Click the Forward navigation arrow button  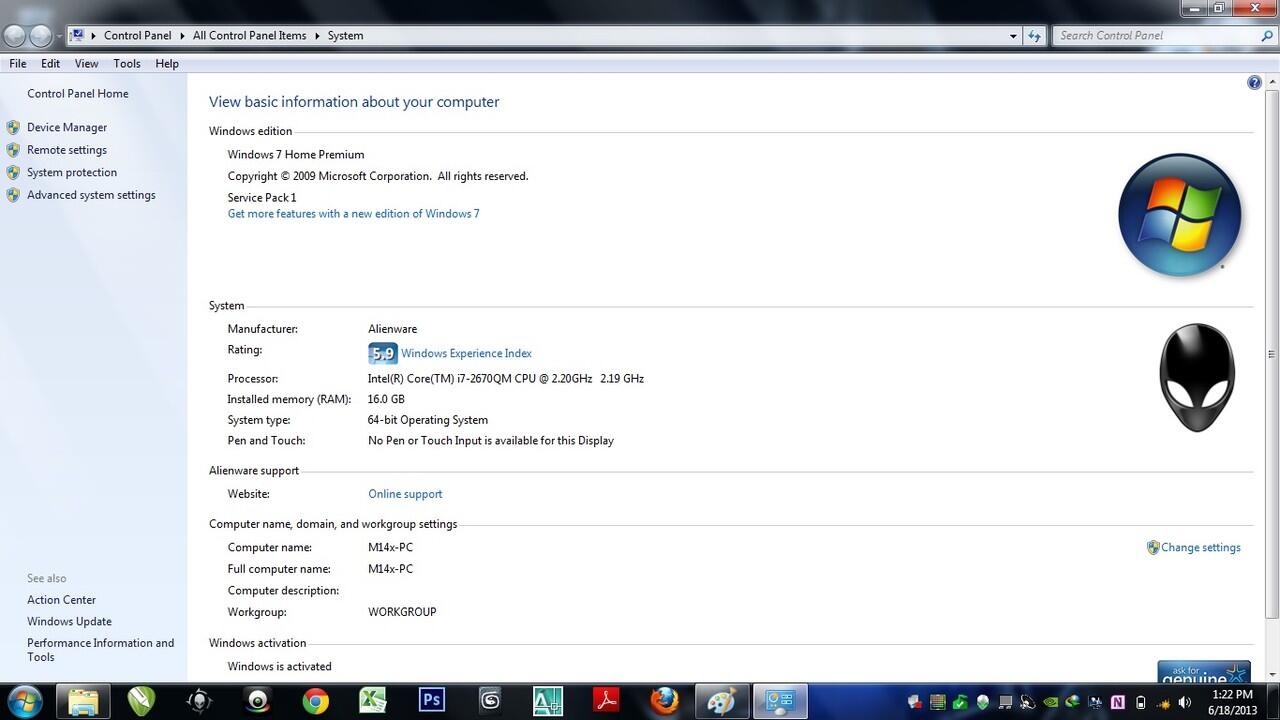[x=40, y=36]
